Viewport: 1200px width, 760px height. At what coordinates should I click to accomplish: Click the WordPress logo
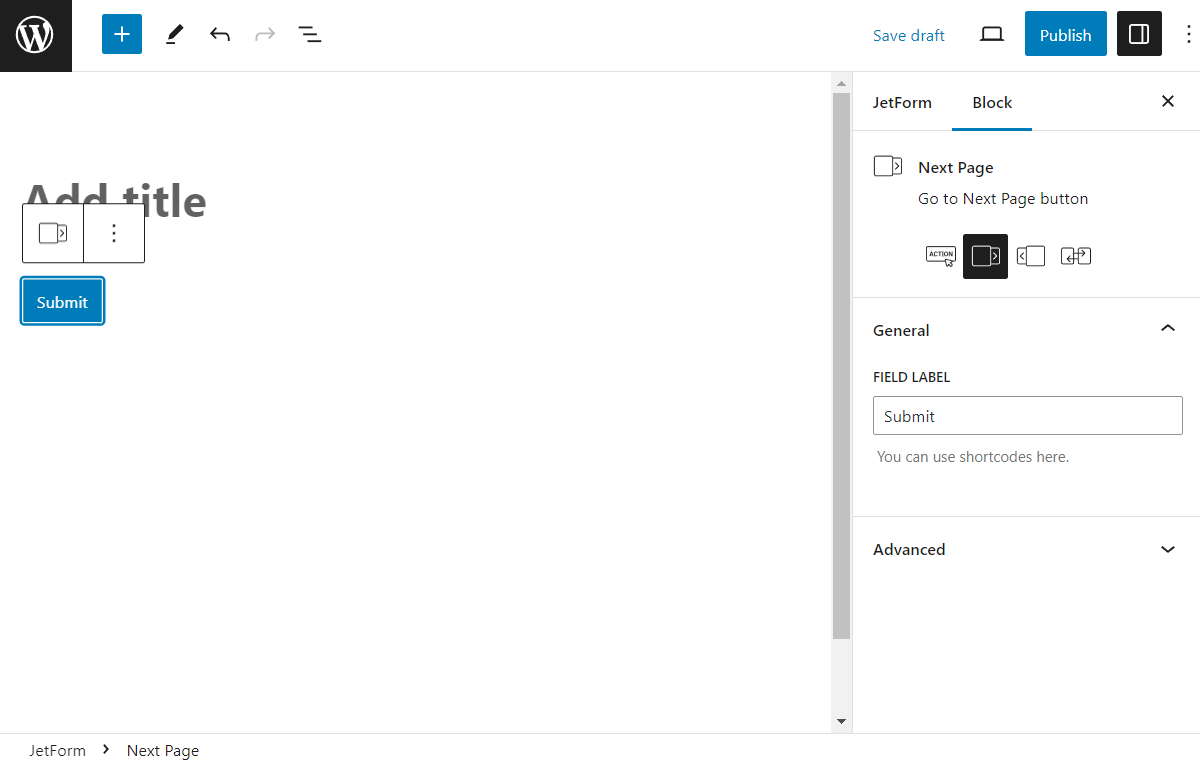click(x=35, y=35)
